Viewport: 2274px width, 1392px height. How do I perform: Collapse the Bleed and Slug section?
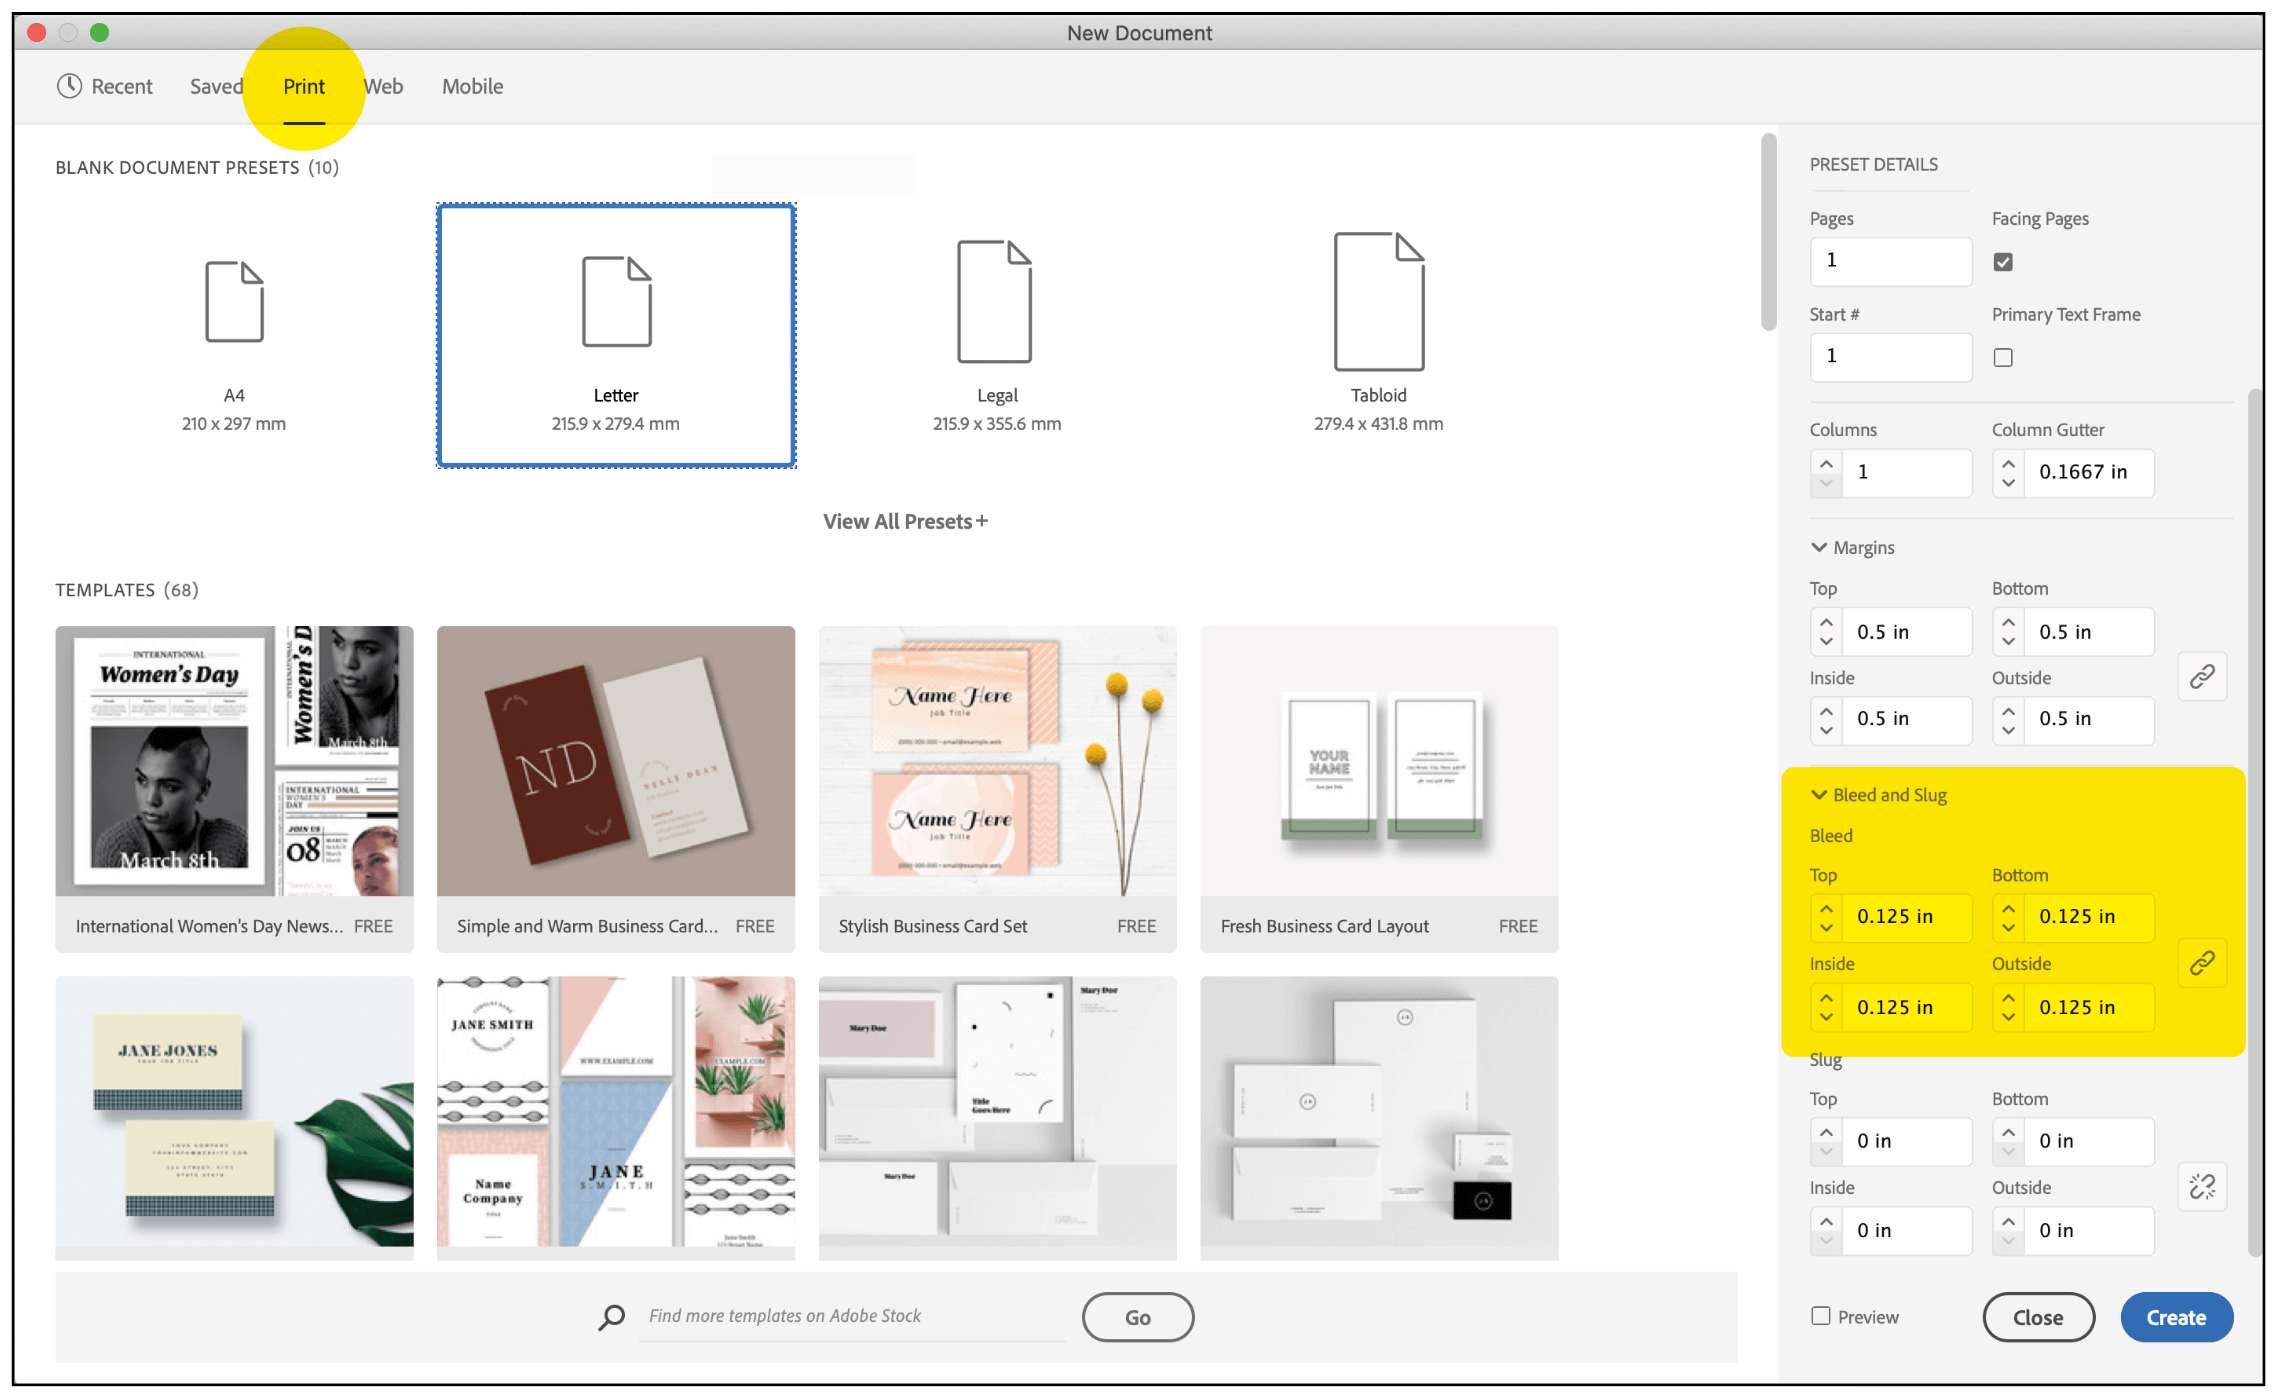click(x=1819, y=795)
